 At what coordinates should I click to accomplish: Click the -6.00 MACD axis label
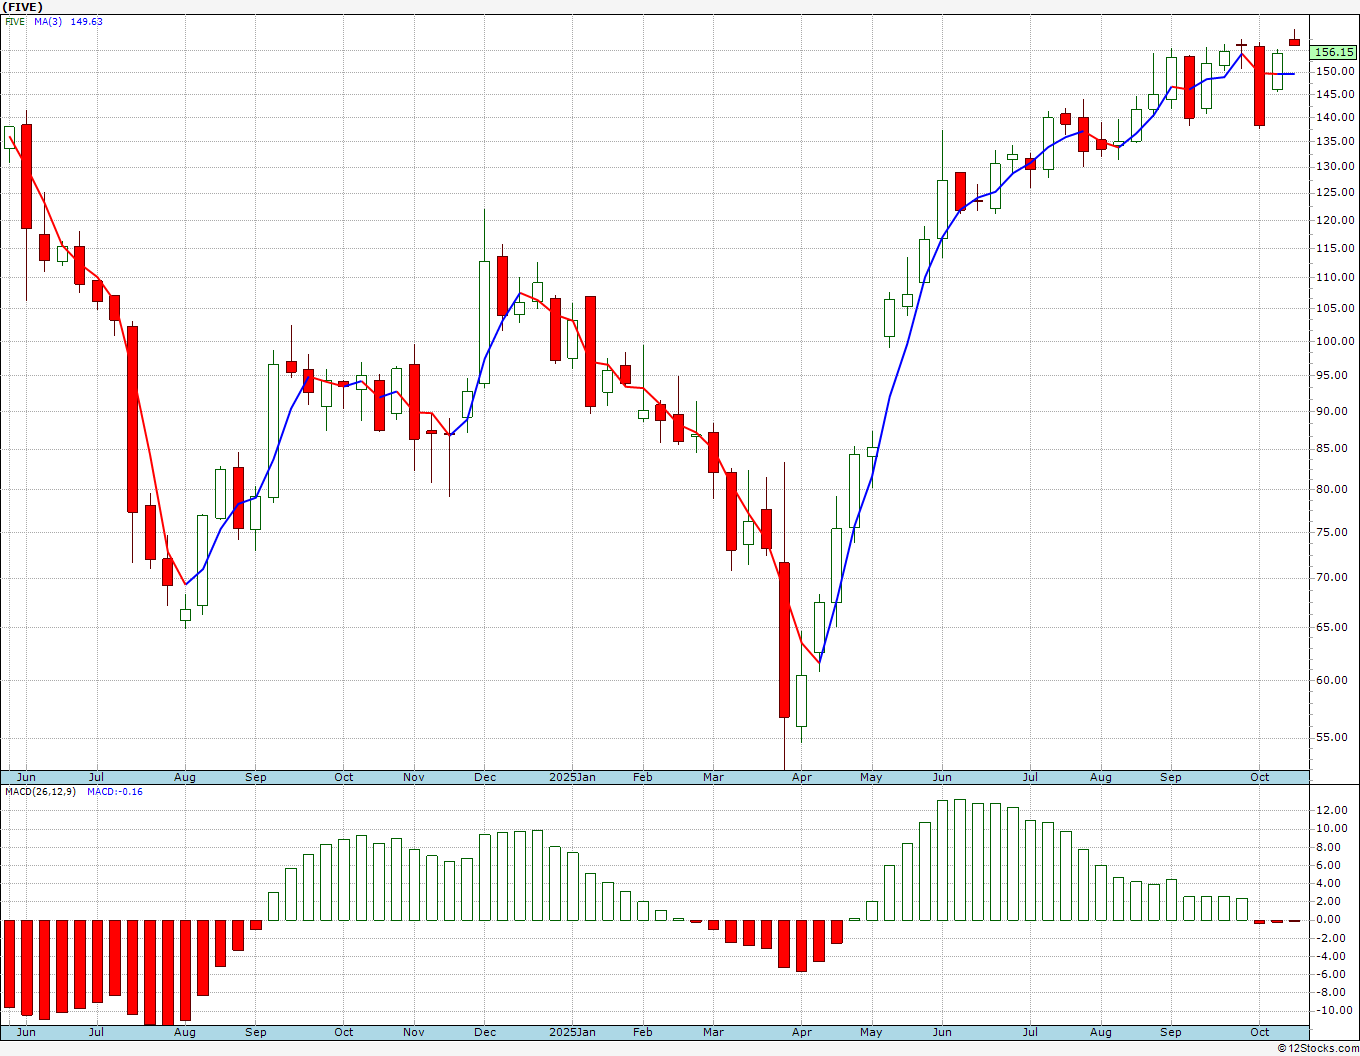click(1333, 974)
